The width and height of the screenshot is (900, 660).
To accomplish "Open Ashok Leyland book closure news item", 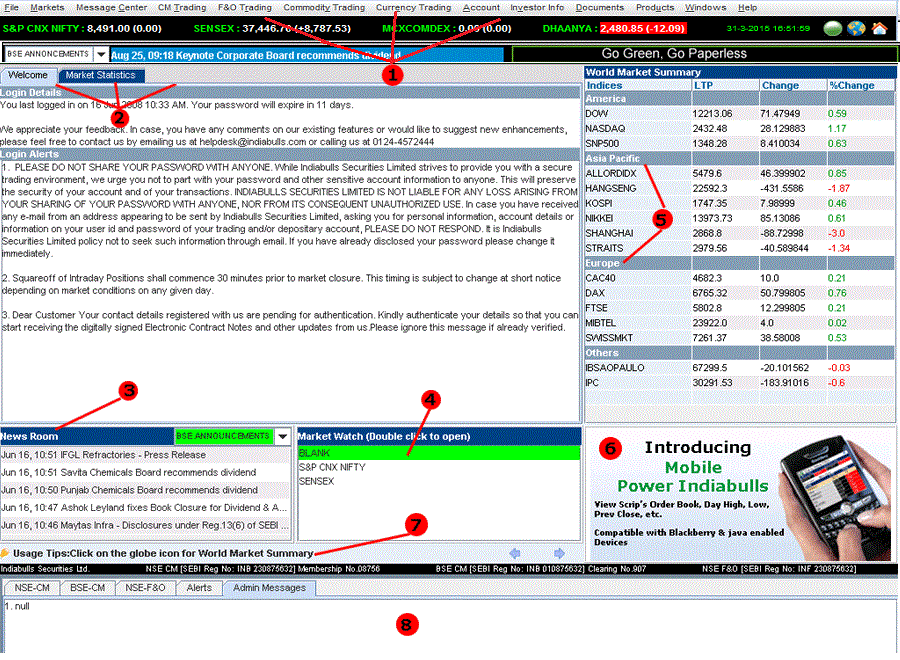I will click(144, 508).
